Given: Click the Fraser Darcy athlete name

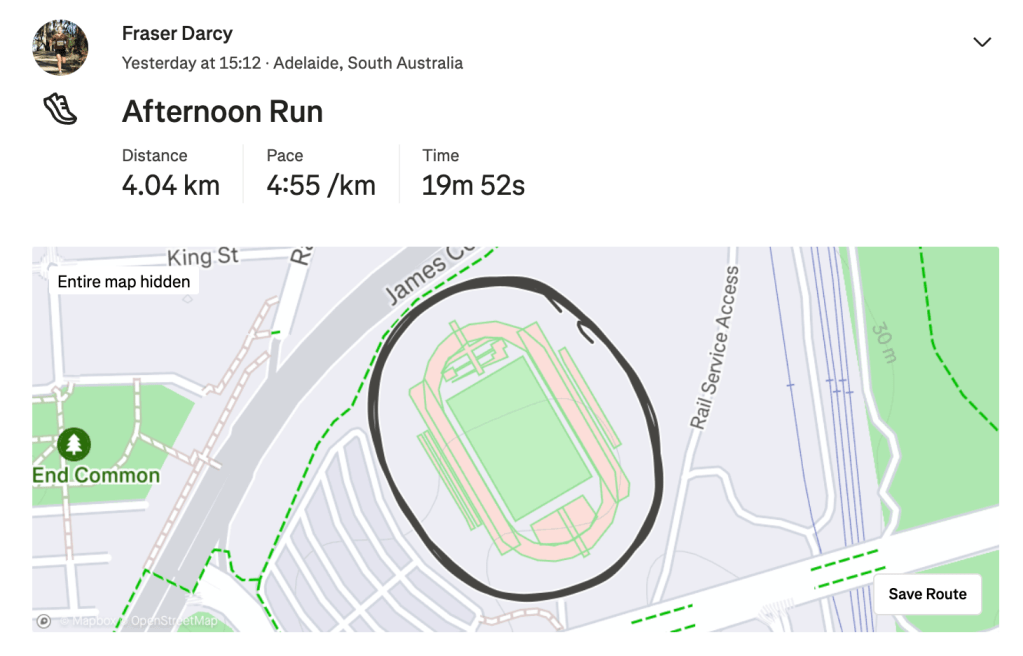Looking at the screenshot, I should click(x=177, y=33).
